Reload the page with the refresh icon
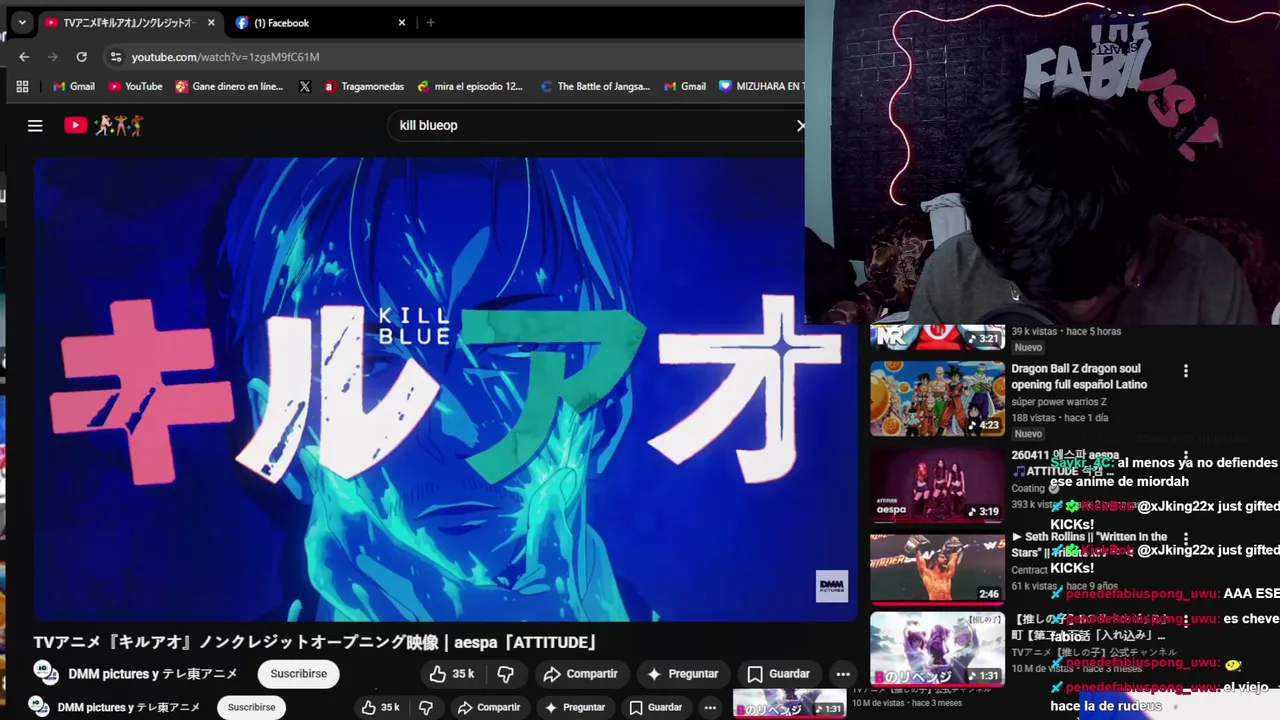The width and height of the screenshot is (1280, 720). (x=82, y=57)
